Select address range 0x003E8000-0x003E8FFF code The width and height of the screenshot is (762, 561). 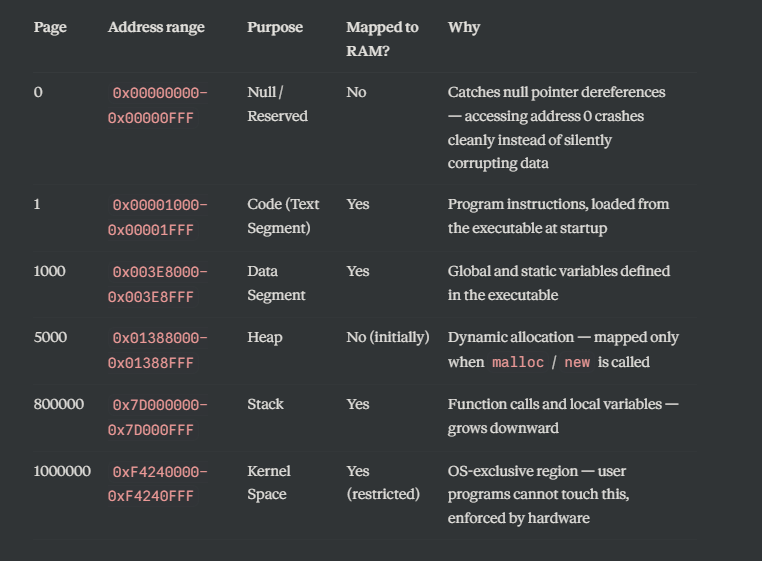pos(157,284)
